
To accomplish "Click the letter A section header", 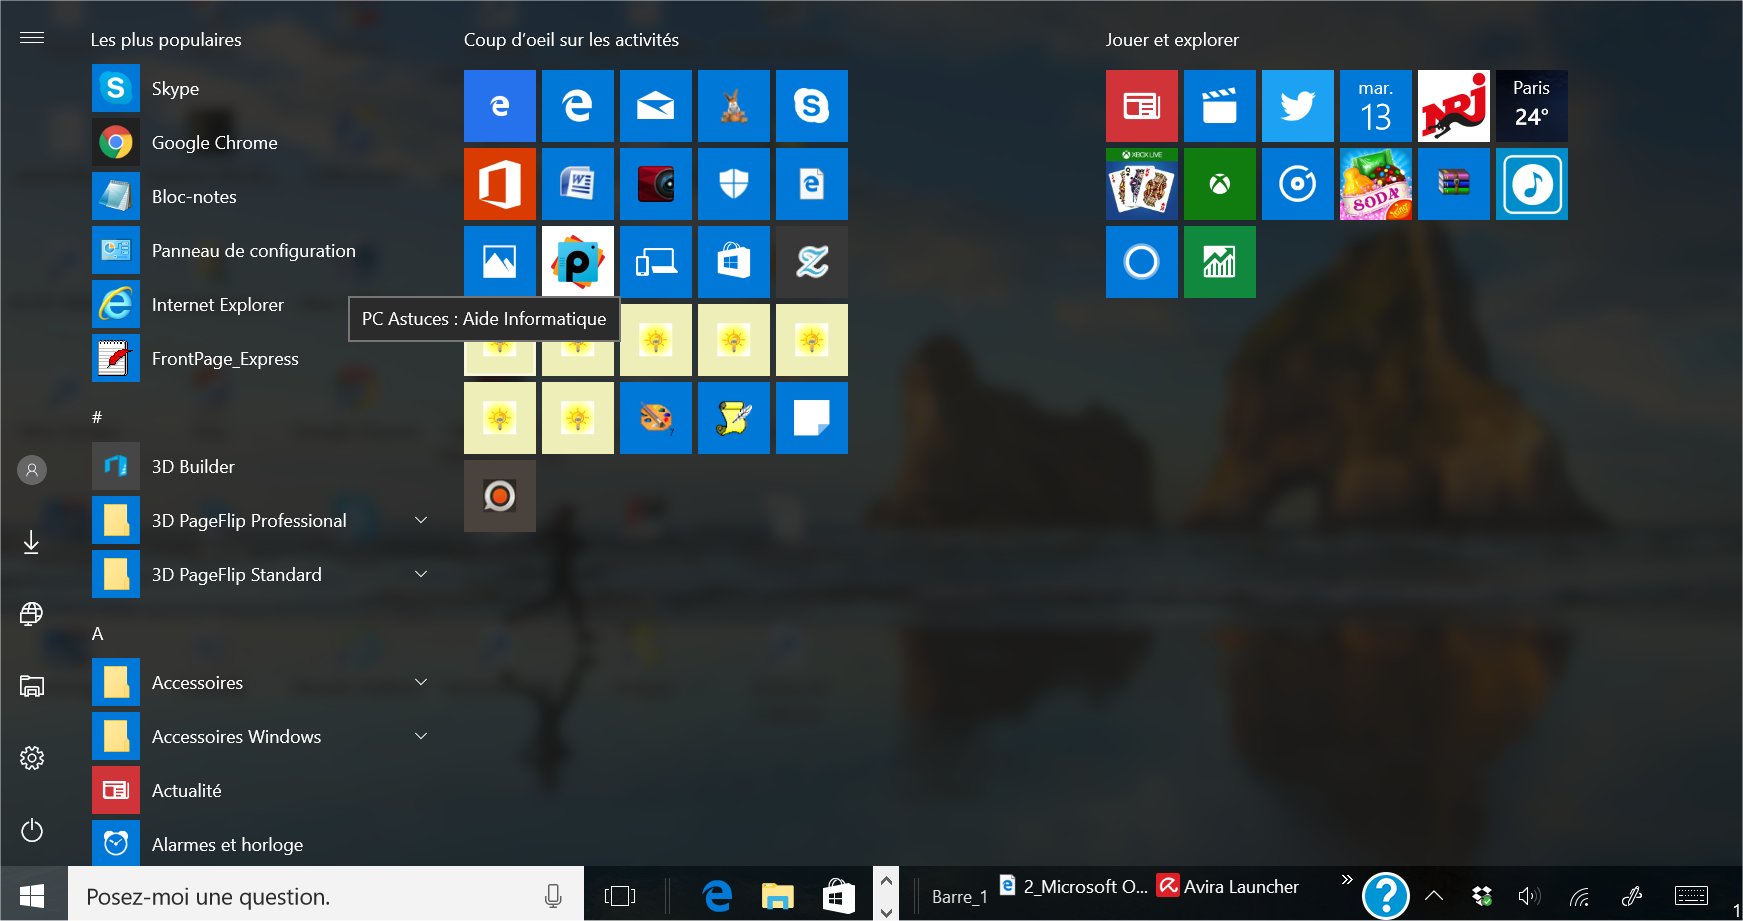I will (97, 634).
